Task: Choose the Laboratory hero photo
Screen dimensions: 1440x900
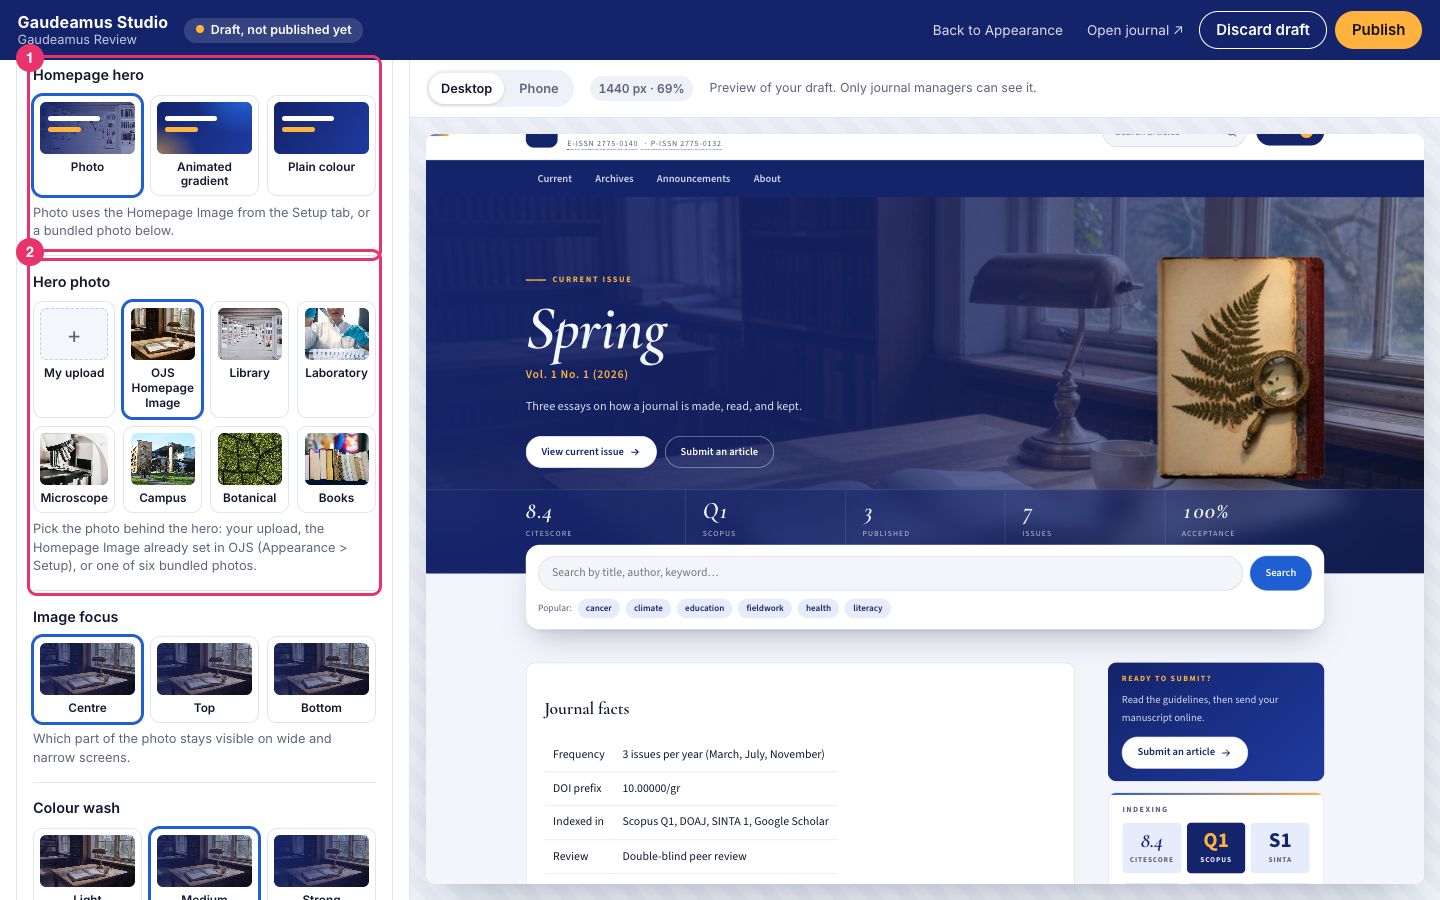Action: [336, 359]
